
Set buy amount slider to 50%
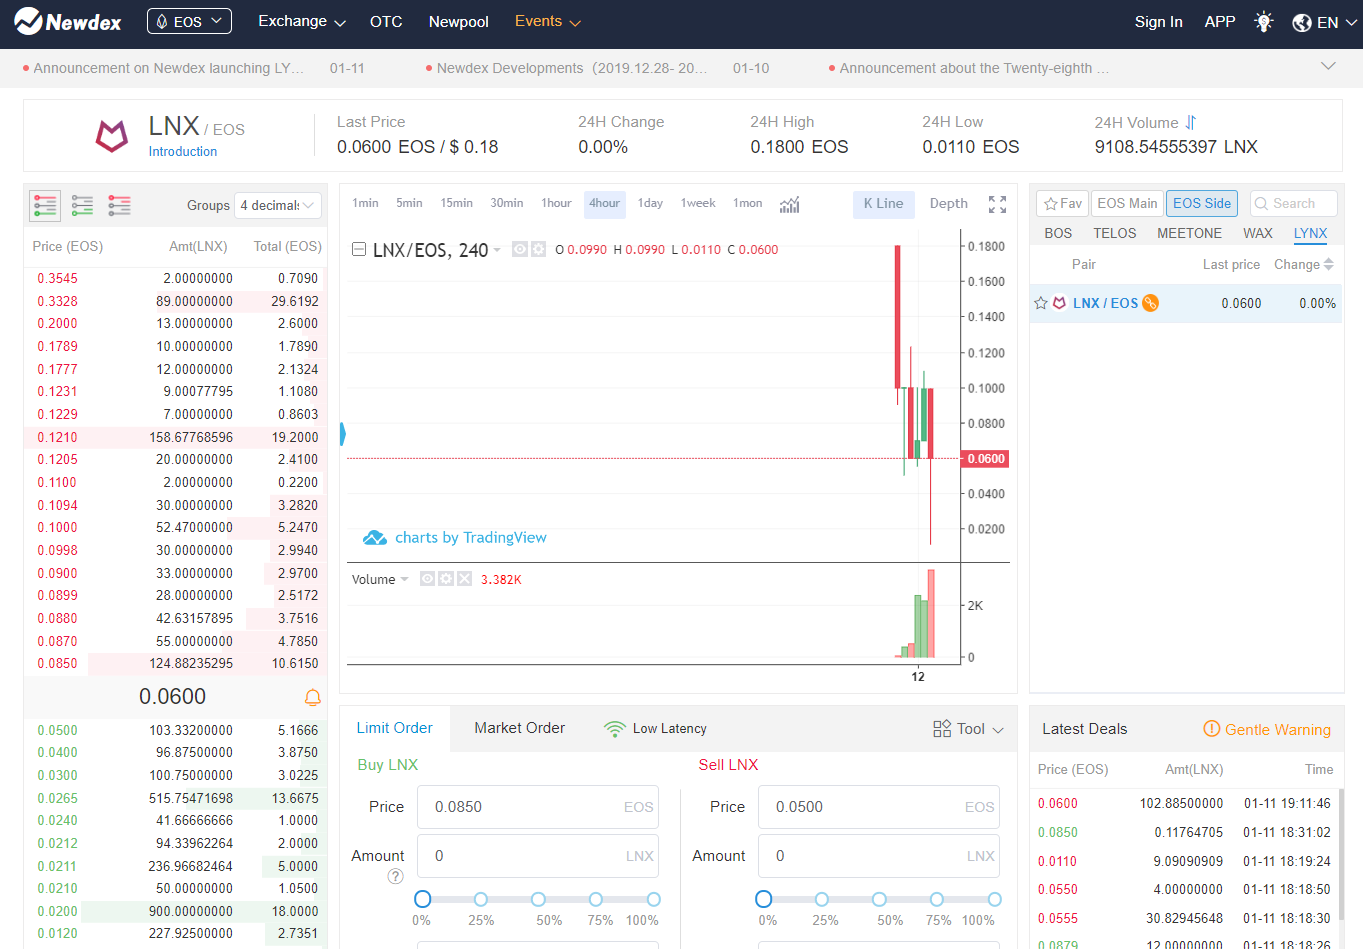point(538,899)
